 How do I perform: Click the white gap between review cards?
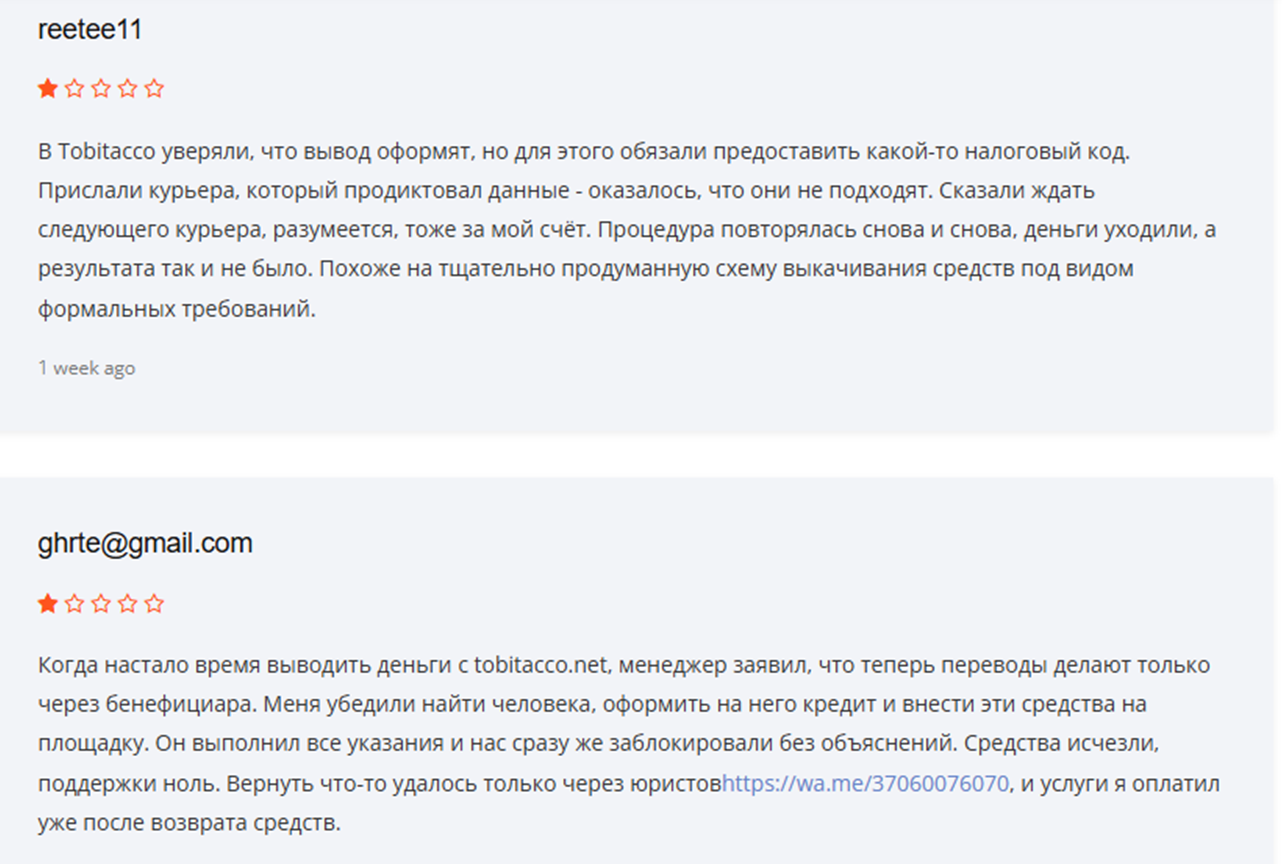click(640, 456)
